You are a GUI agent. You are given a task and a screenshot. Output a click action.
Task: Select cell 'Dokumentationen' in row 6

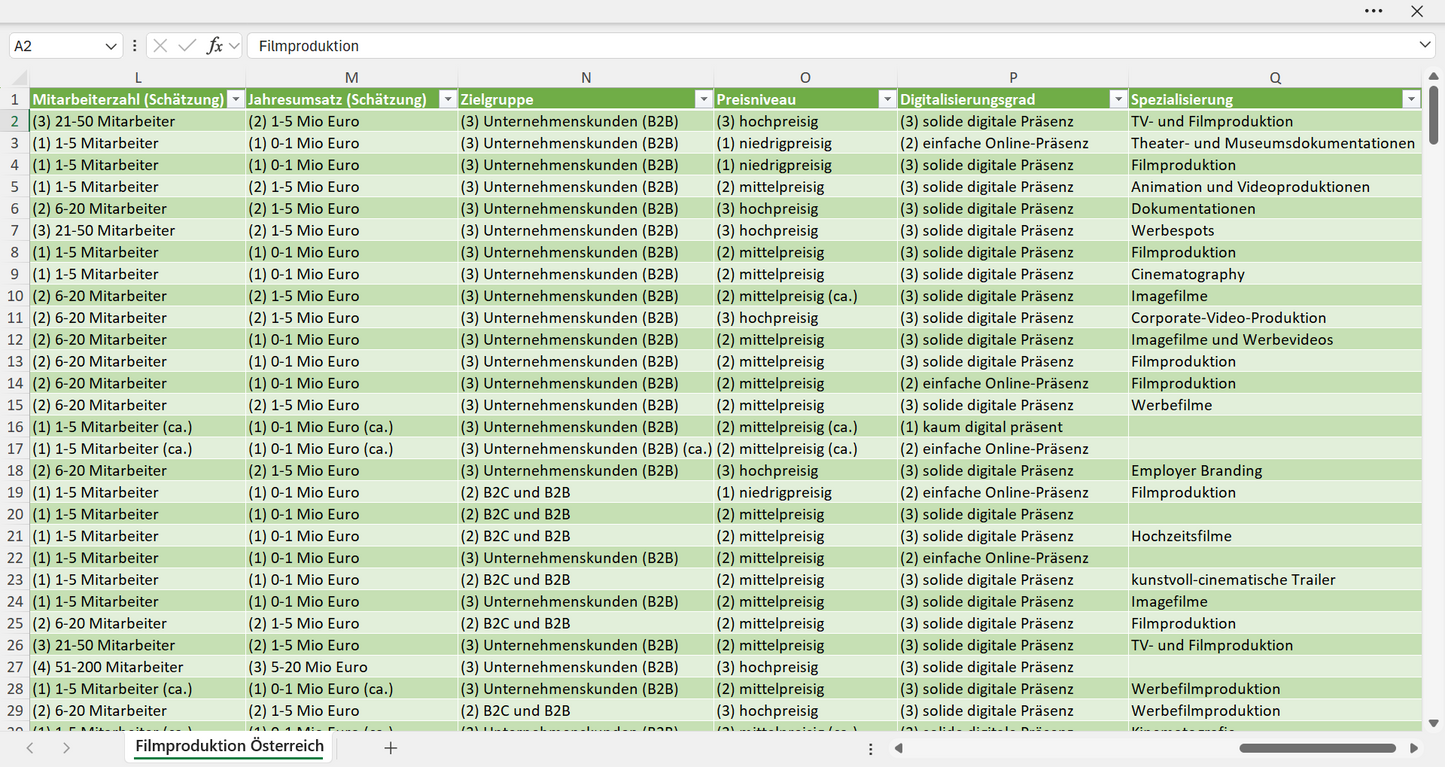1275,209
